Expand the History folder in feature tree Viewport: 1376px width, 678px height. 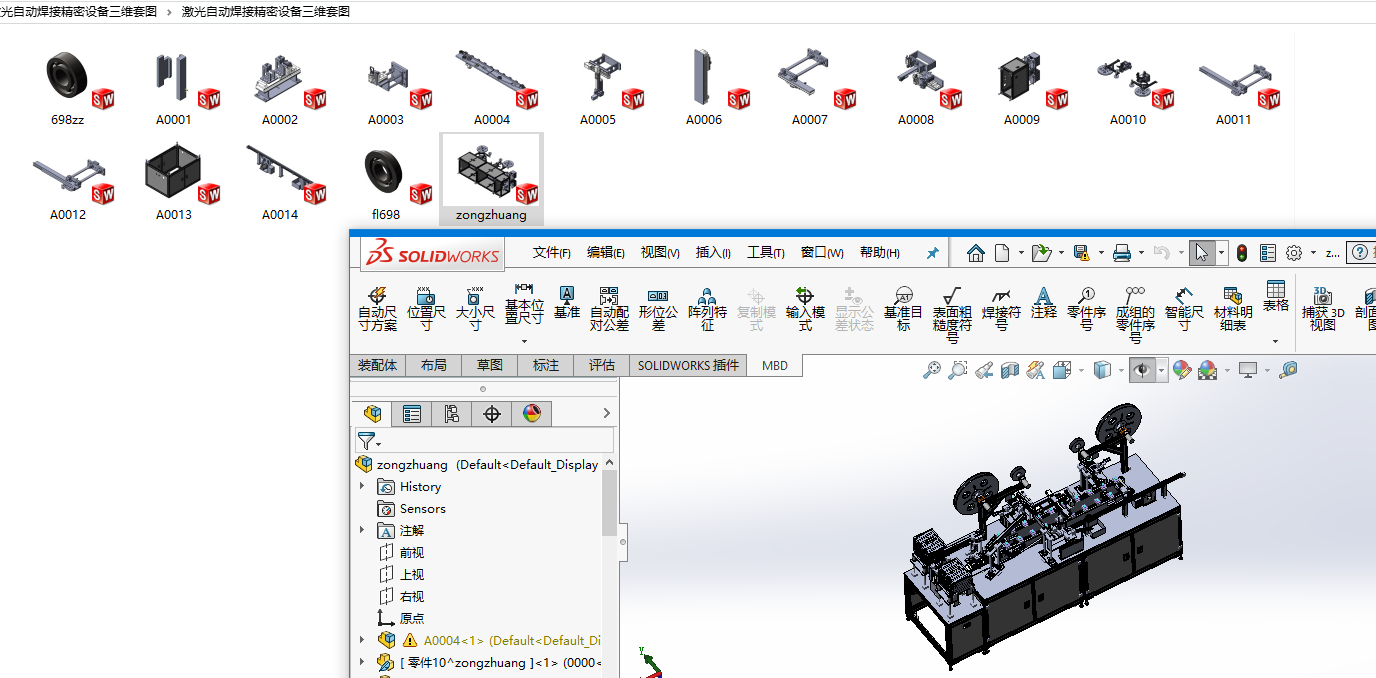click(362, 487)
